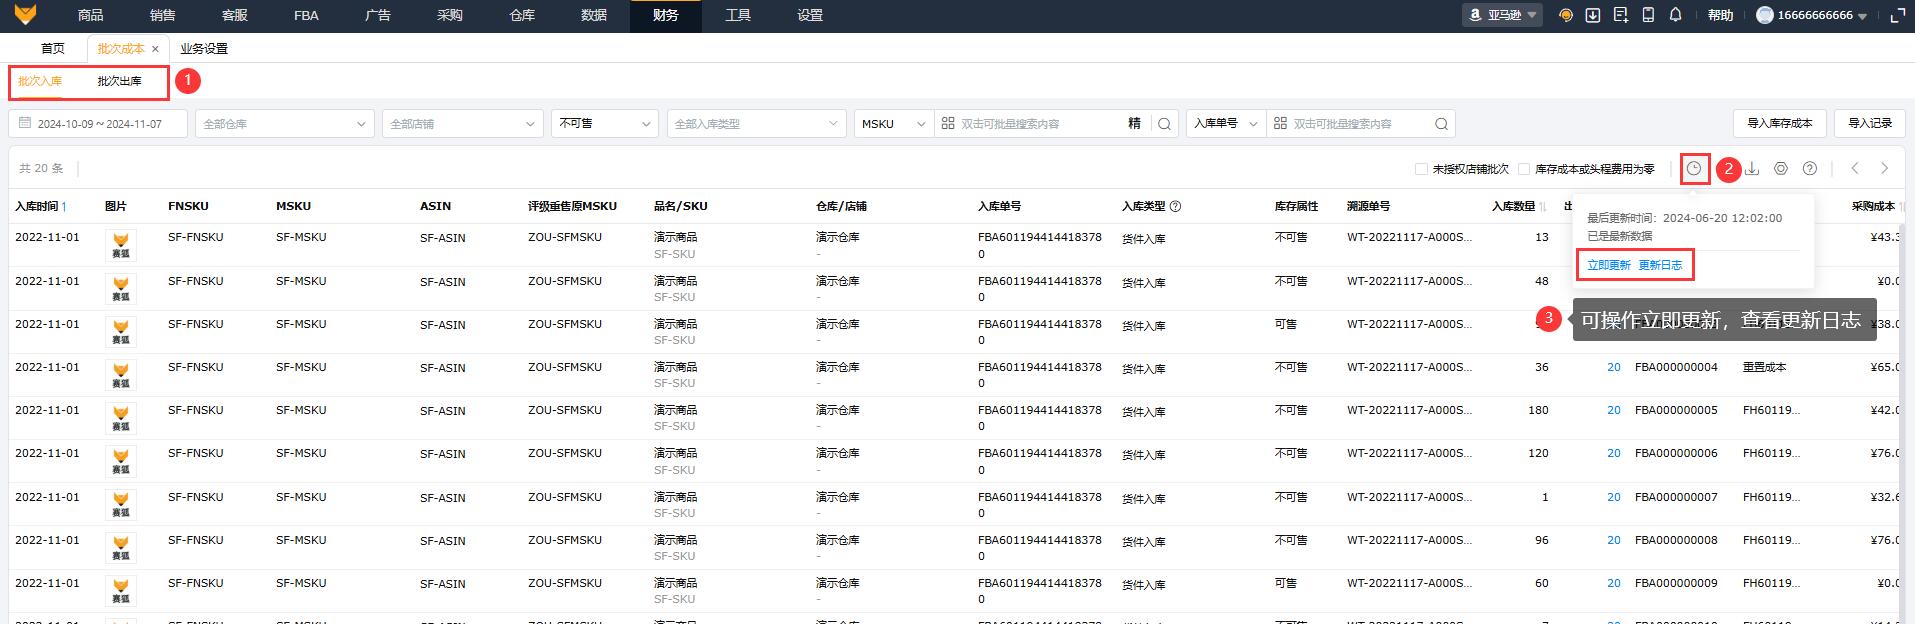Viewport: 1915px width, 624px height.
Task: Check the 未授权店铺批次 checkbox
Action: pos(1421,169)
